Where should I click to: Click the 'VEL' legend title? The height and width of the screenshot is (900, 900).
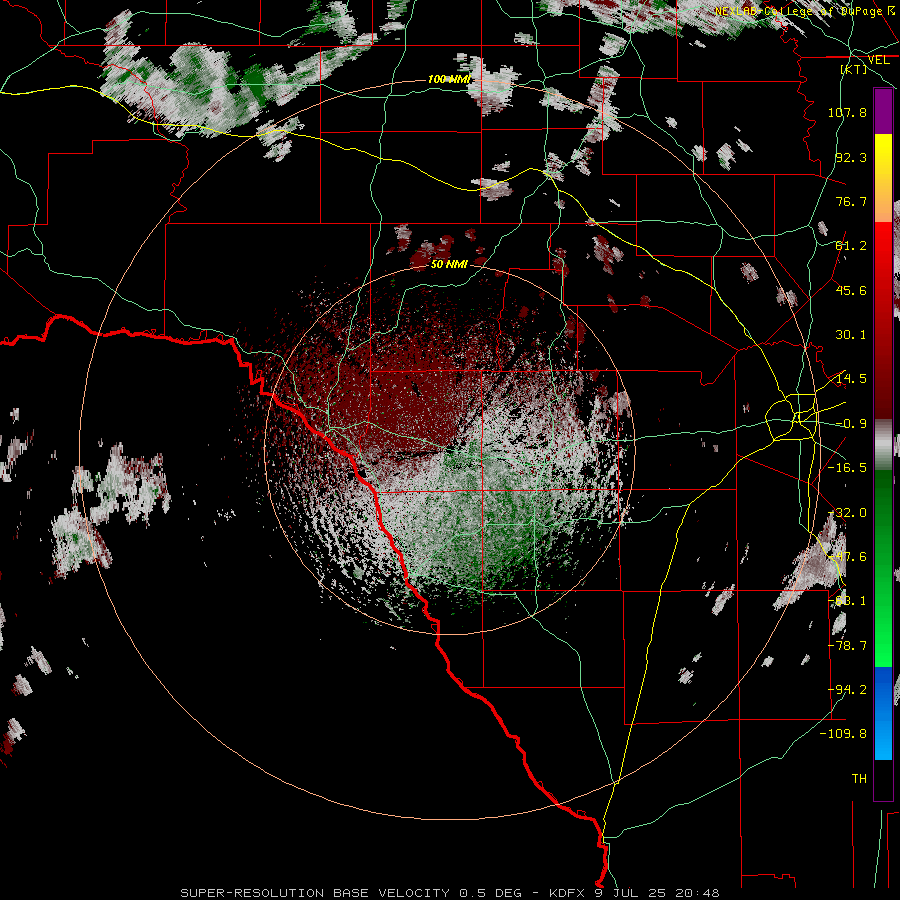(x=878, y=60)
